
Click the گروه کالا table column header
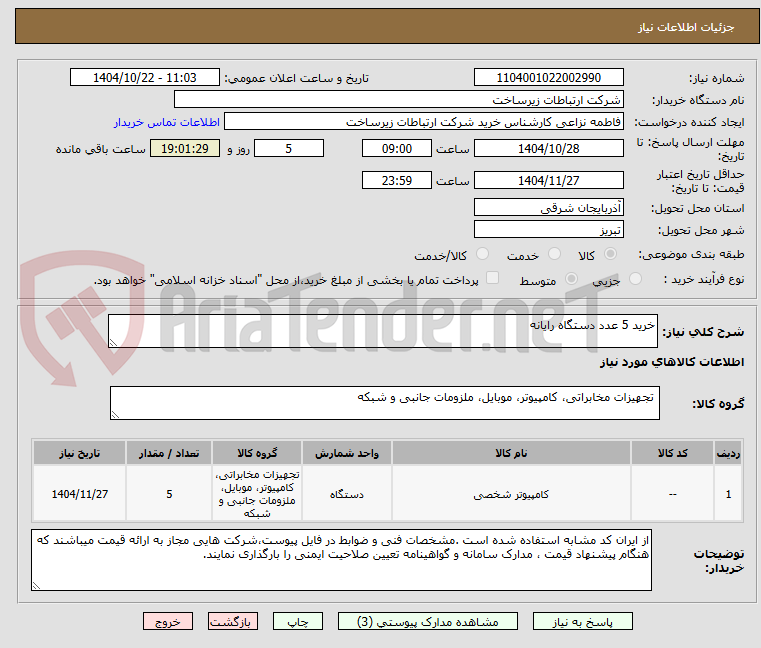pyautogui.click(x=257, y=453)
